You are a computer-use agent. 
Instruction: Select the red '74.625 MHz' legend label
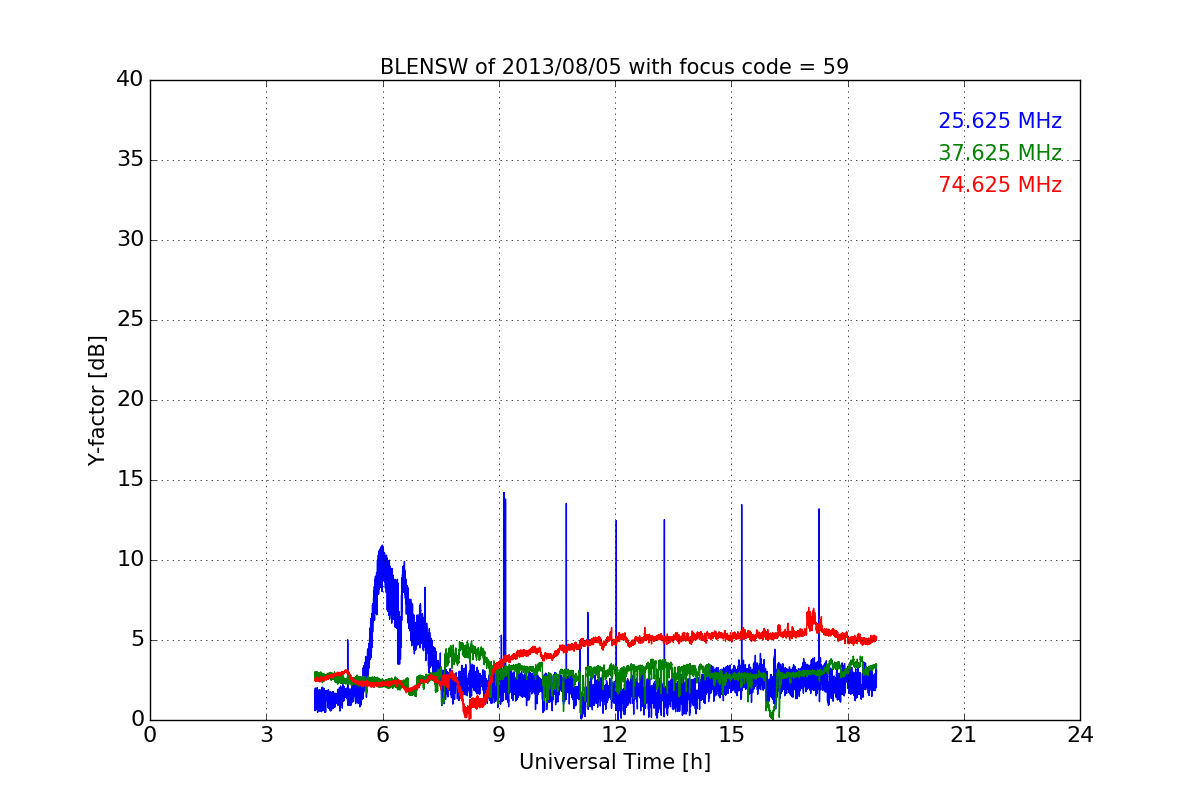[1000, 185]
